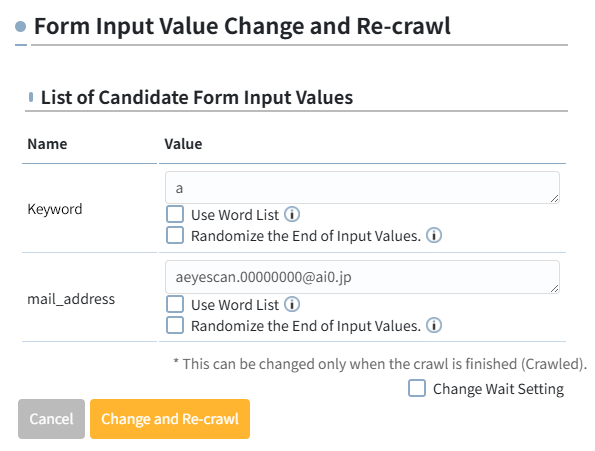Toggle the Change Wait Setting checkbox

417,388
